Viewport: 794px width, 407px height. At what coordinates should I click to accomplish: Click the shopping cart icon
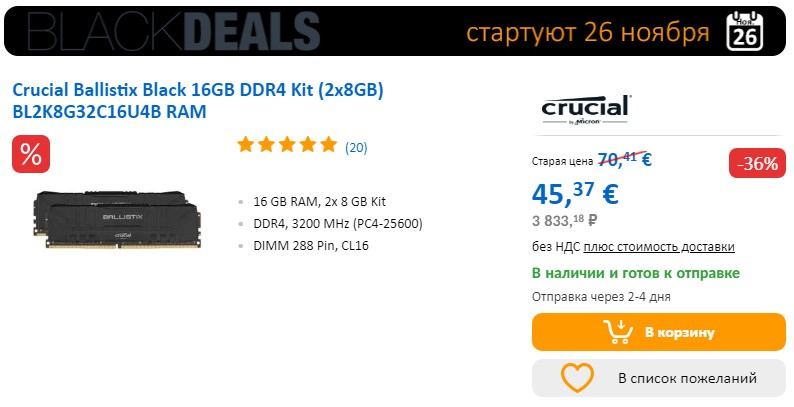(x=618, y=332)
